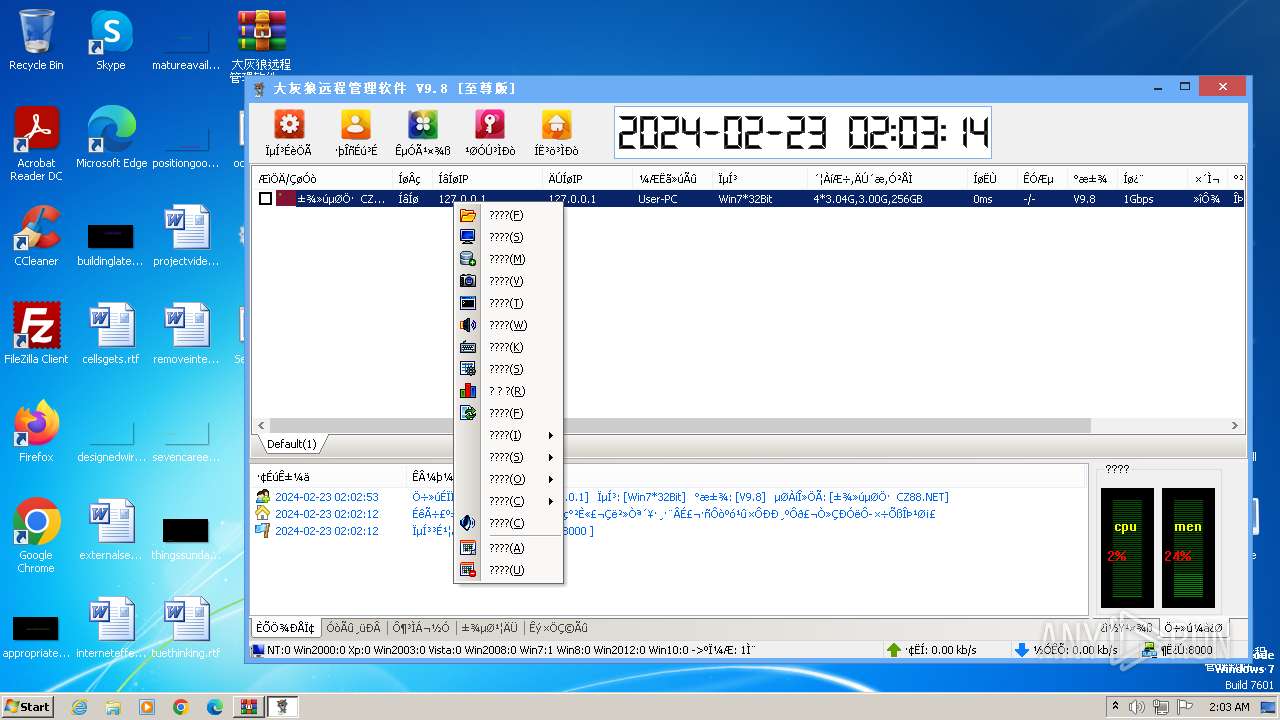
Task: Click the cpu usage meter
Action: click(x=1126, y=548)
